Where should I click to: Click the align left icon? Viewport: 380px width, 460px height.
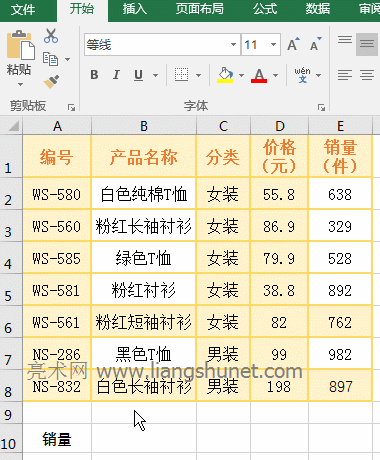pos(345,75)
